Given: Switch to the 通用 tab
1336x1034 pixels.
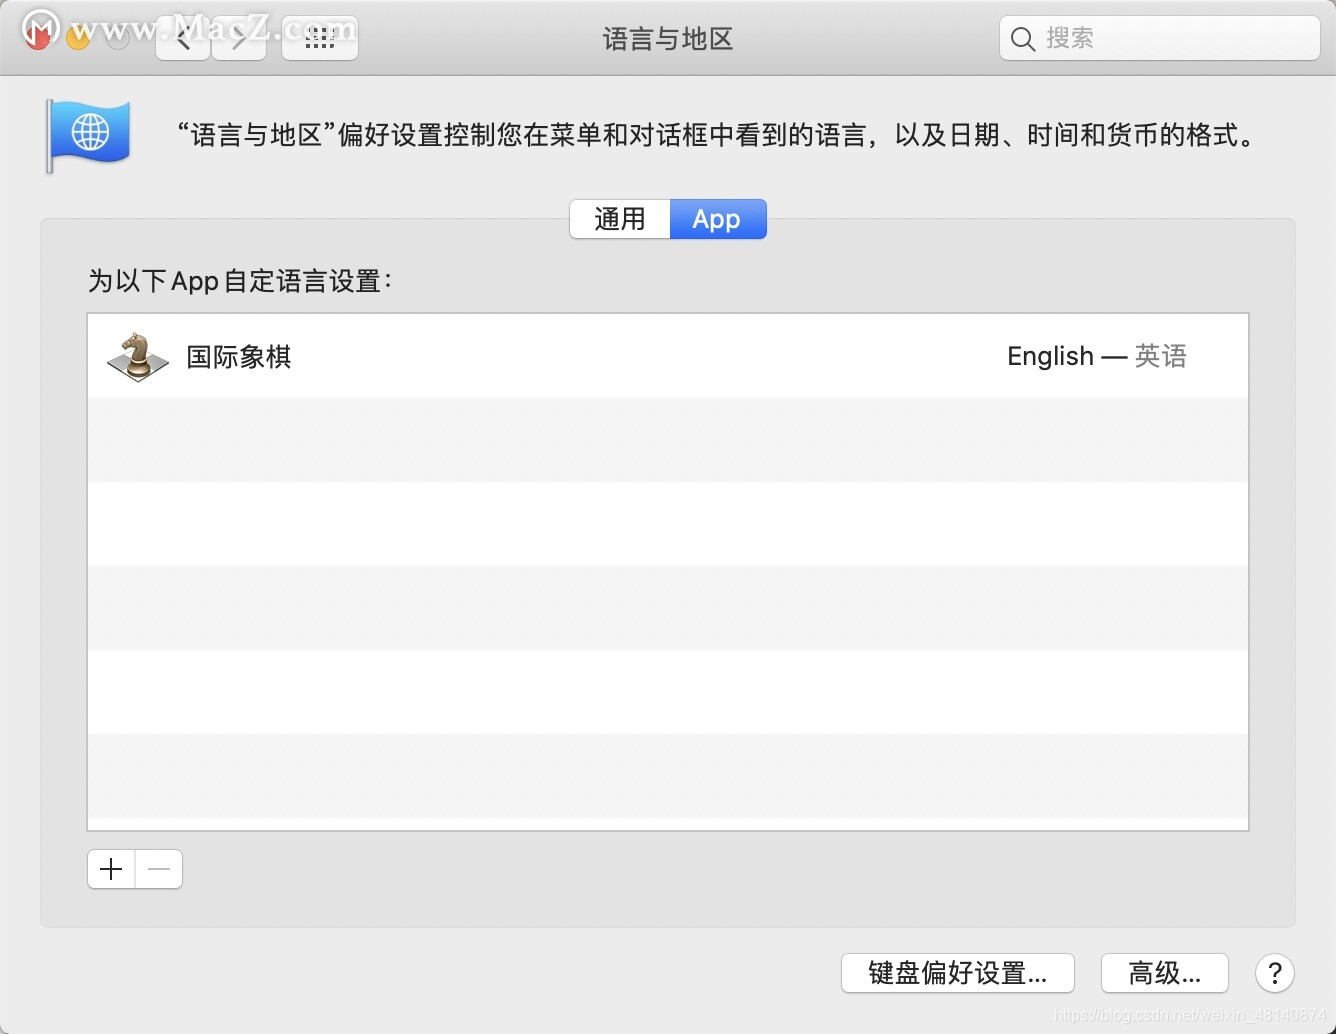Looking at the screenshot, I should [620, 219].
